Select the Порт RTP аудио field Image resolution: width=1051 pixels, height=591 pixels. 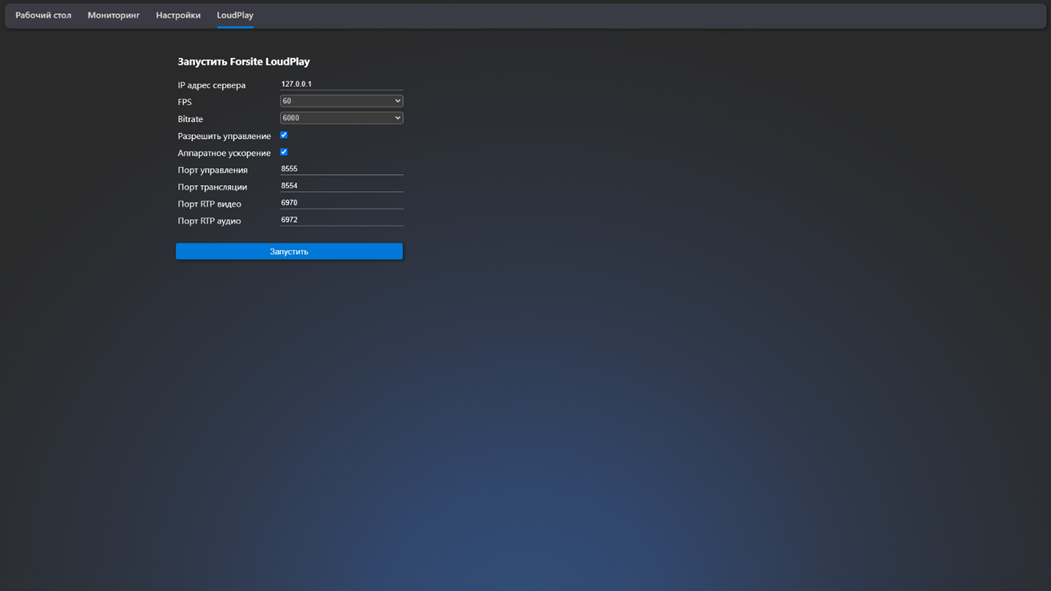pos(341,220)
